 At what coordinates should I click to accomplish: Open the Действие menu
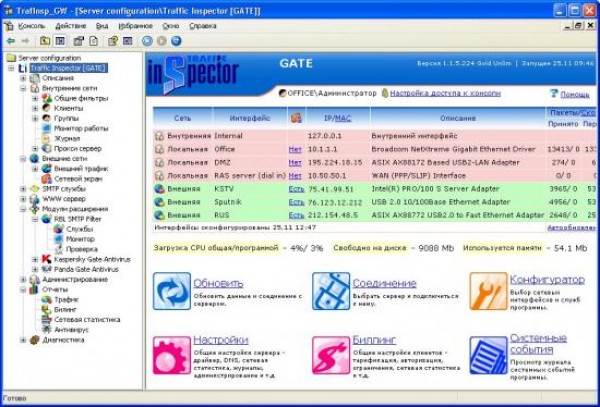[71, 25]
